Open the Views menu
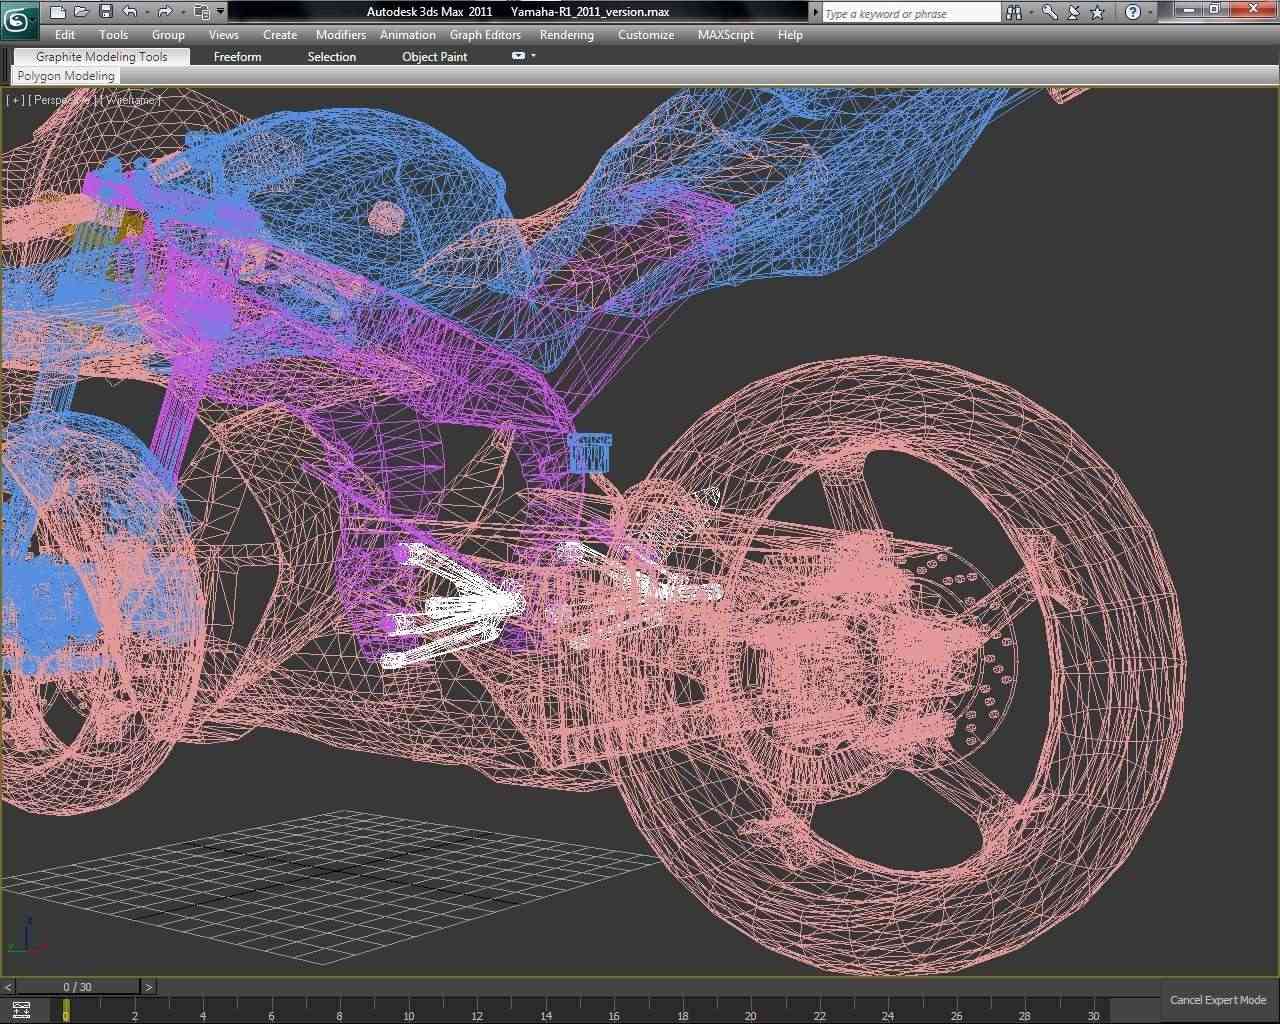1280x1024 pixels. coord(224,34)
